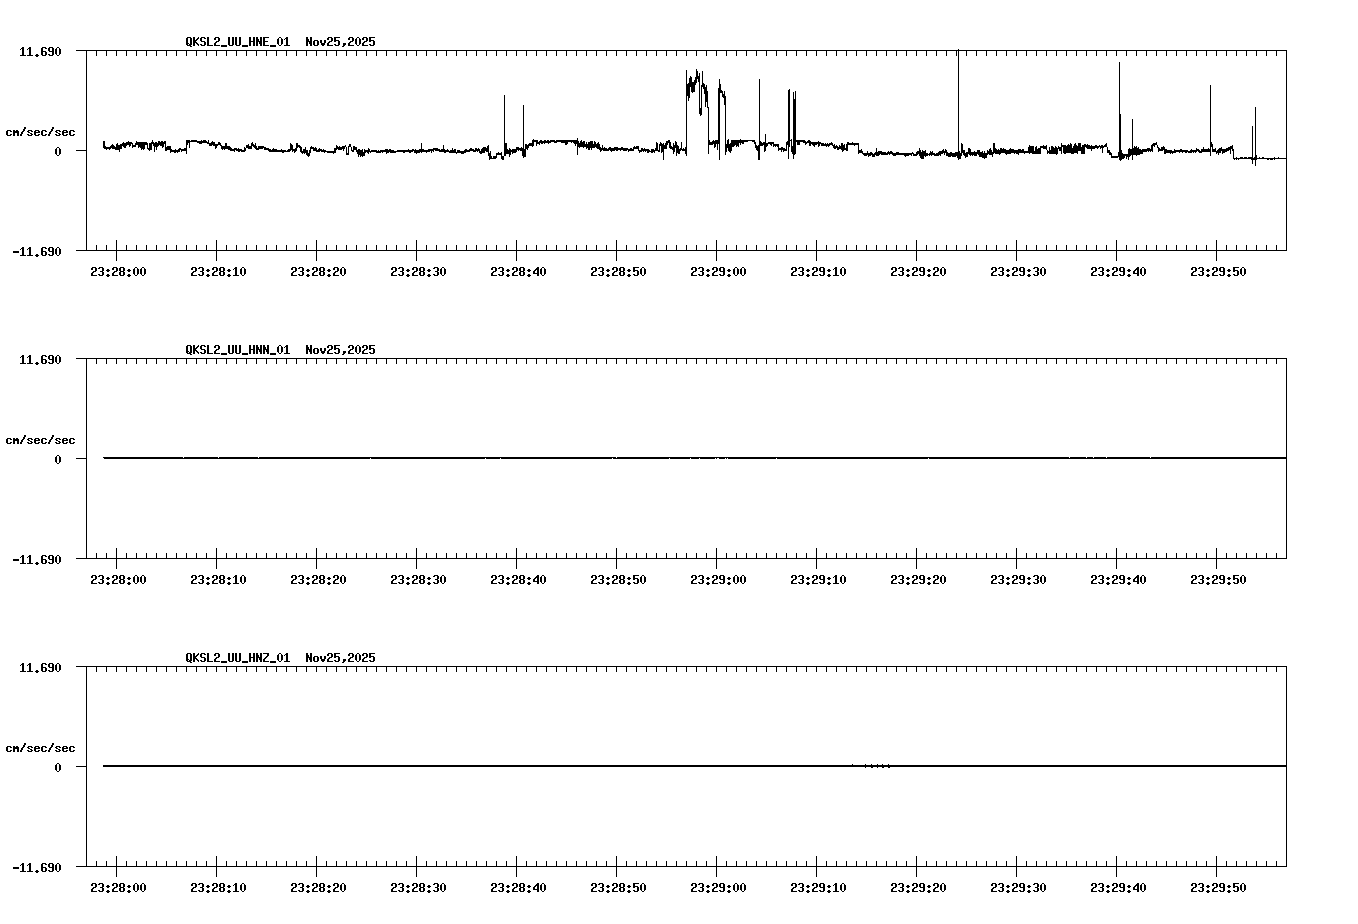
Task: Click the cm/sec/sec unit label on top plot
Action: coord(41,131)
